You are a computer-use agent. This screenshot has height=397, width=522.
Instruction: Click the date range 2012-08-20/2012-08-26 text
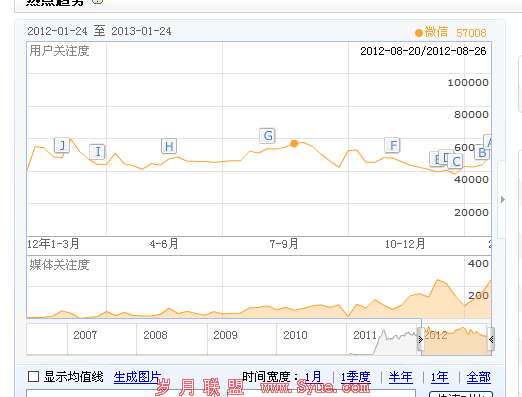pos(423,51)
